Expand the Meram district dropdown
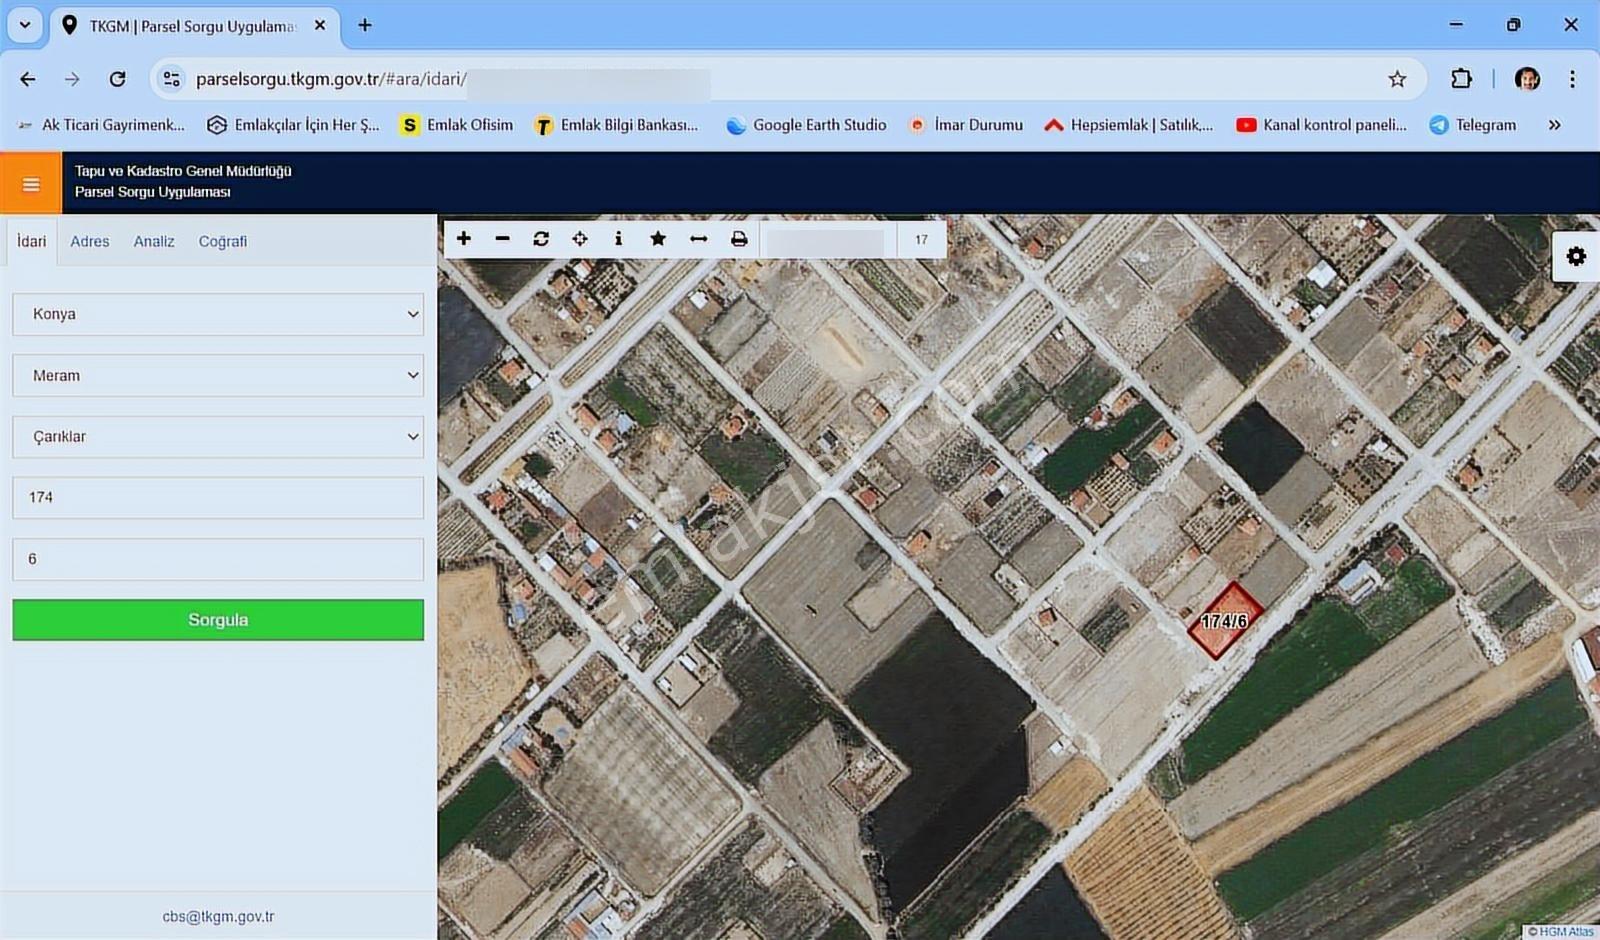The image size is (1600, 940). pos(218,376)
